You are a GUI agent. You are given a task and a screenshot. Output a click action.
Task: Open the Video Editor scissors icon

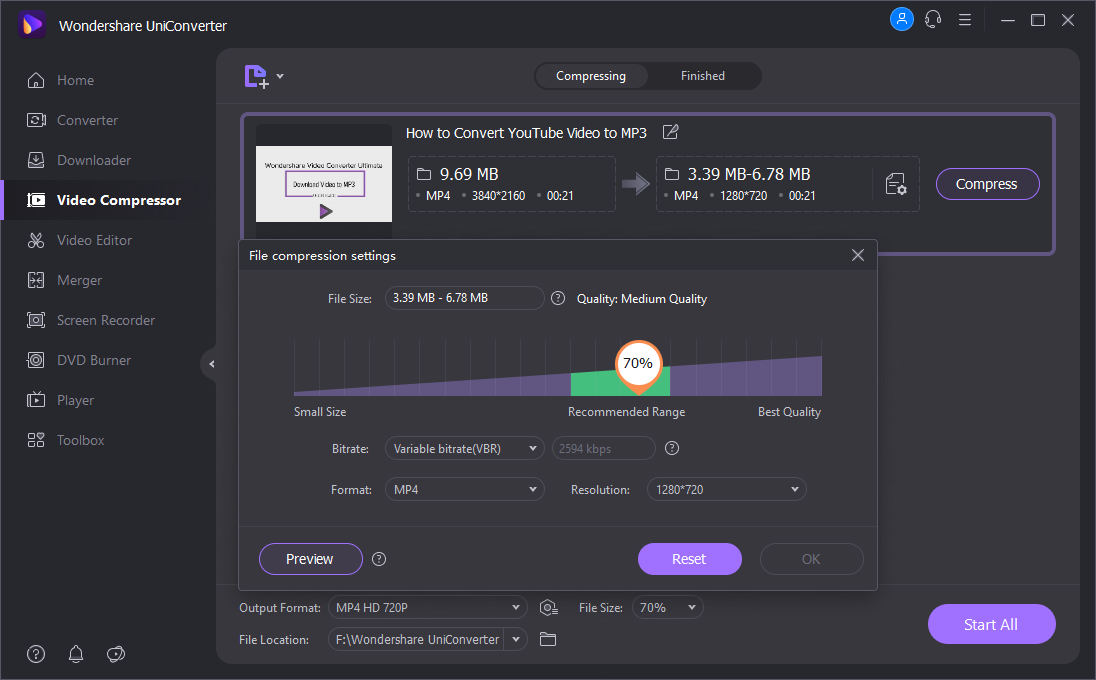point(36,240)
